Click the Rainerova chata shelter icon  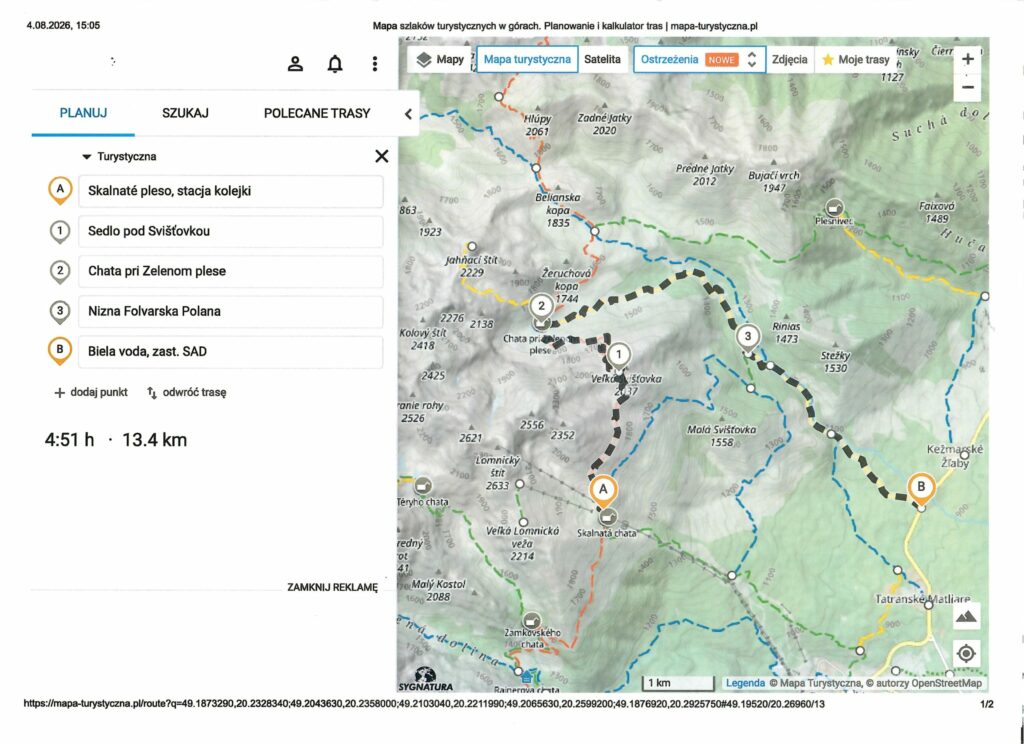pyautogui.click(x=527, y=677)
